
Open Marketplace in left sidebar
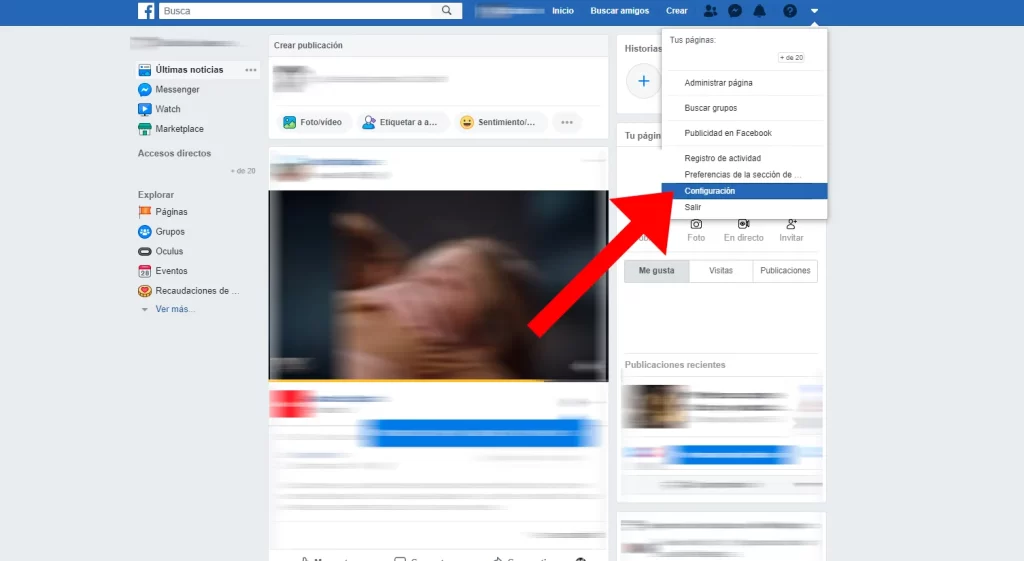178,129
